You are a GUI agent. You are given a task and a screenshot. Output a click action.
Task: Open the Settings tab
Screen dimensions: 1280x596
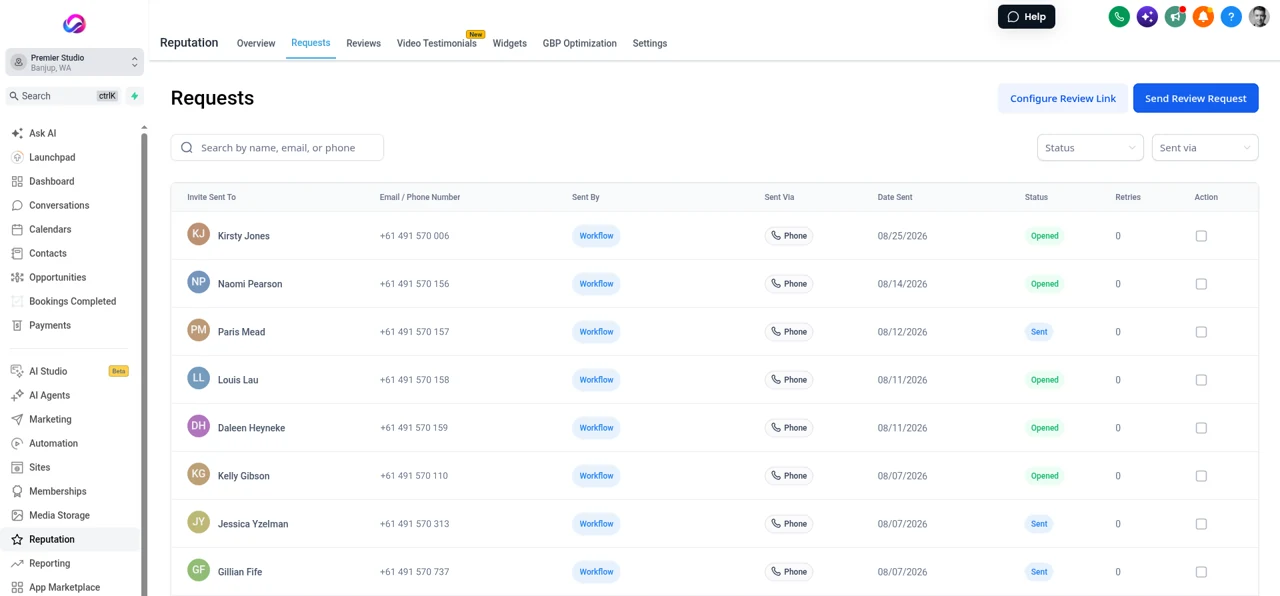[650, 43]
